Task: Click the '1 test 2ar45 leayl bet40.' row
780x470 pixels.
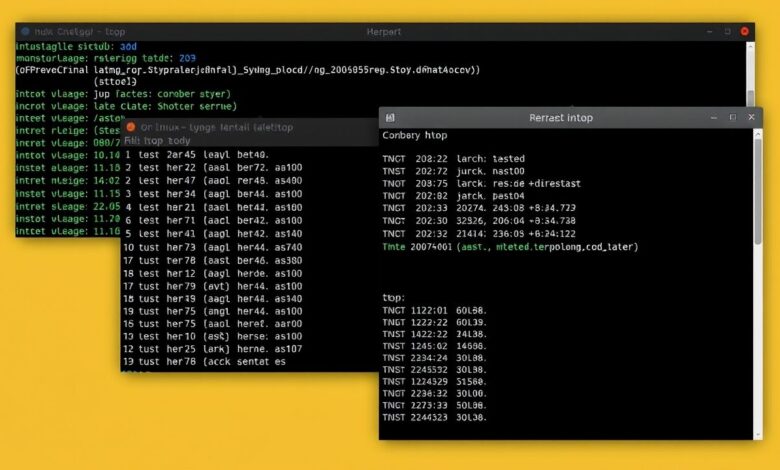Action: (197, 155)
